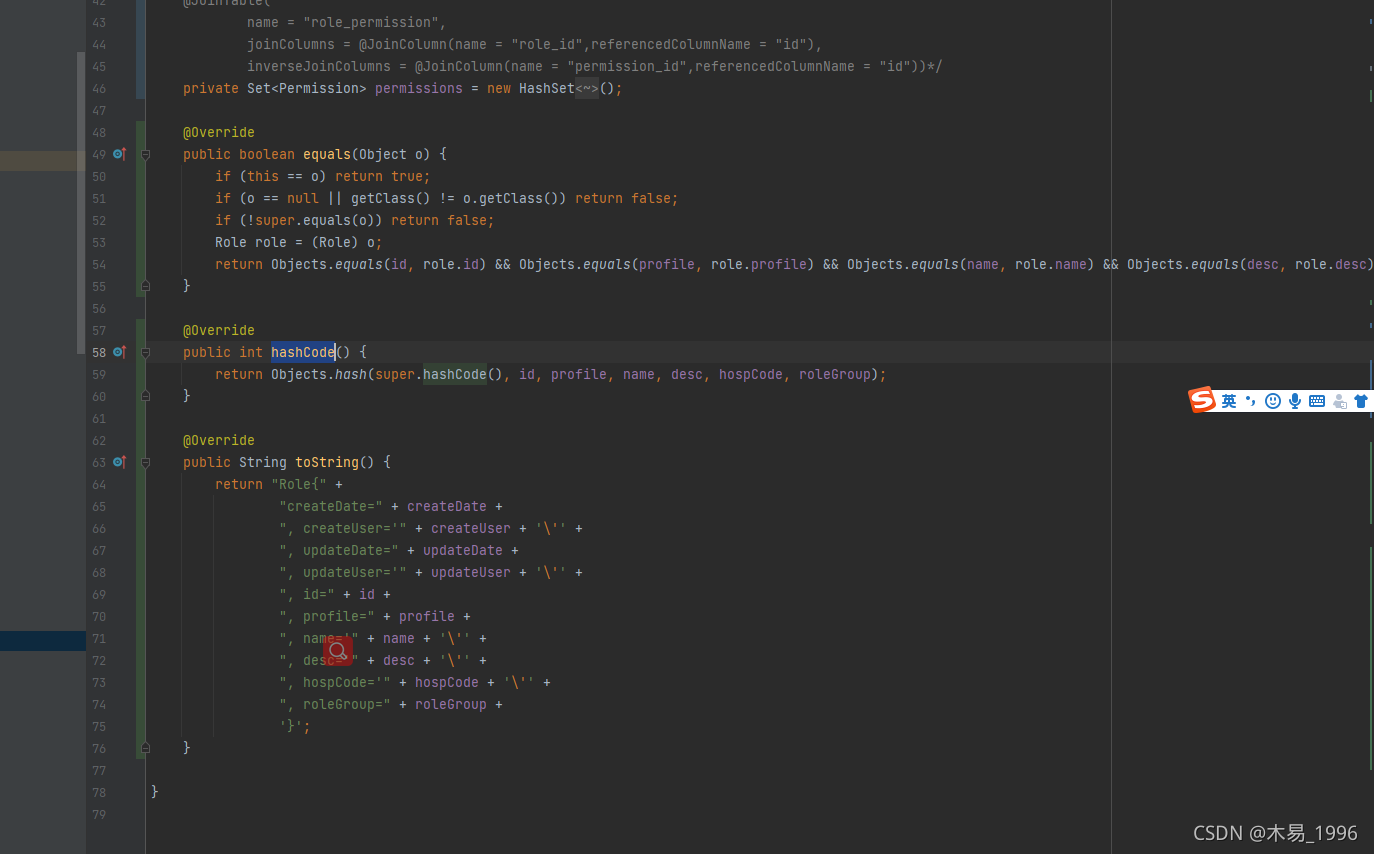Click the red magnifier icon near line 71
The height and width of the screenshot is (854, 1374).
(337, 650)
